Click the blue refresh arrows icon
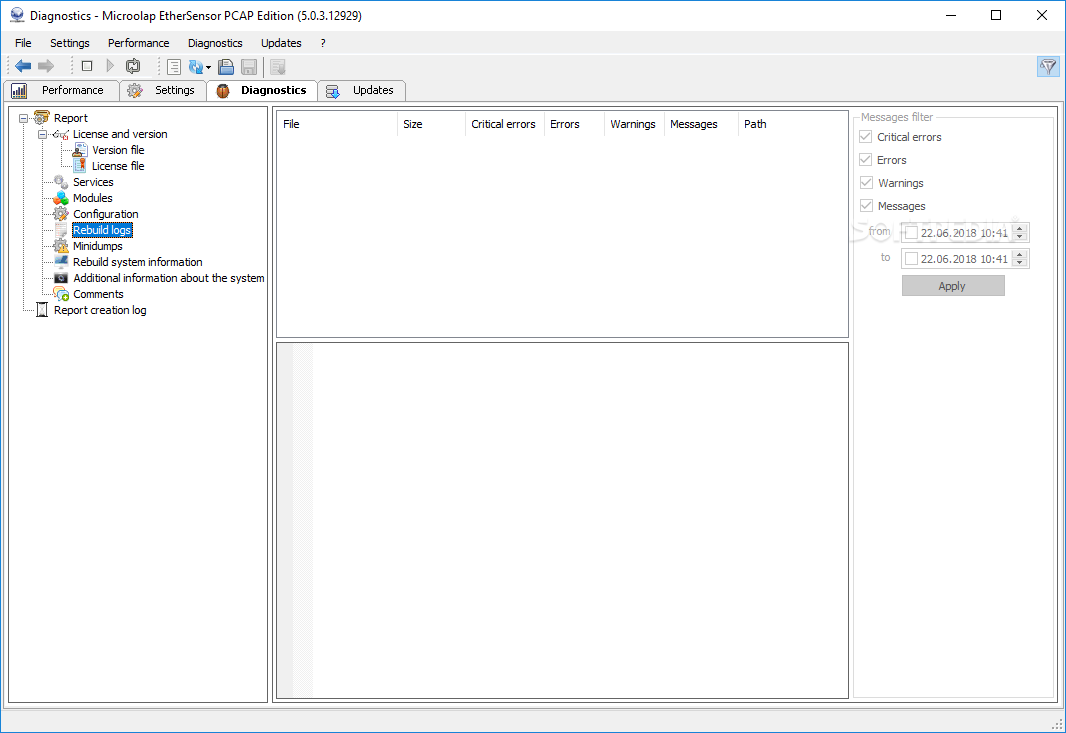 coord(196,67)
